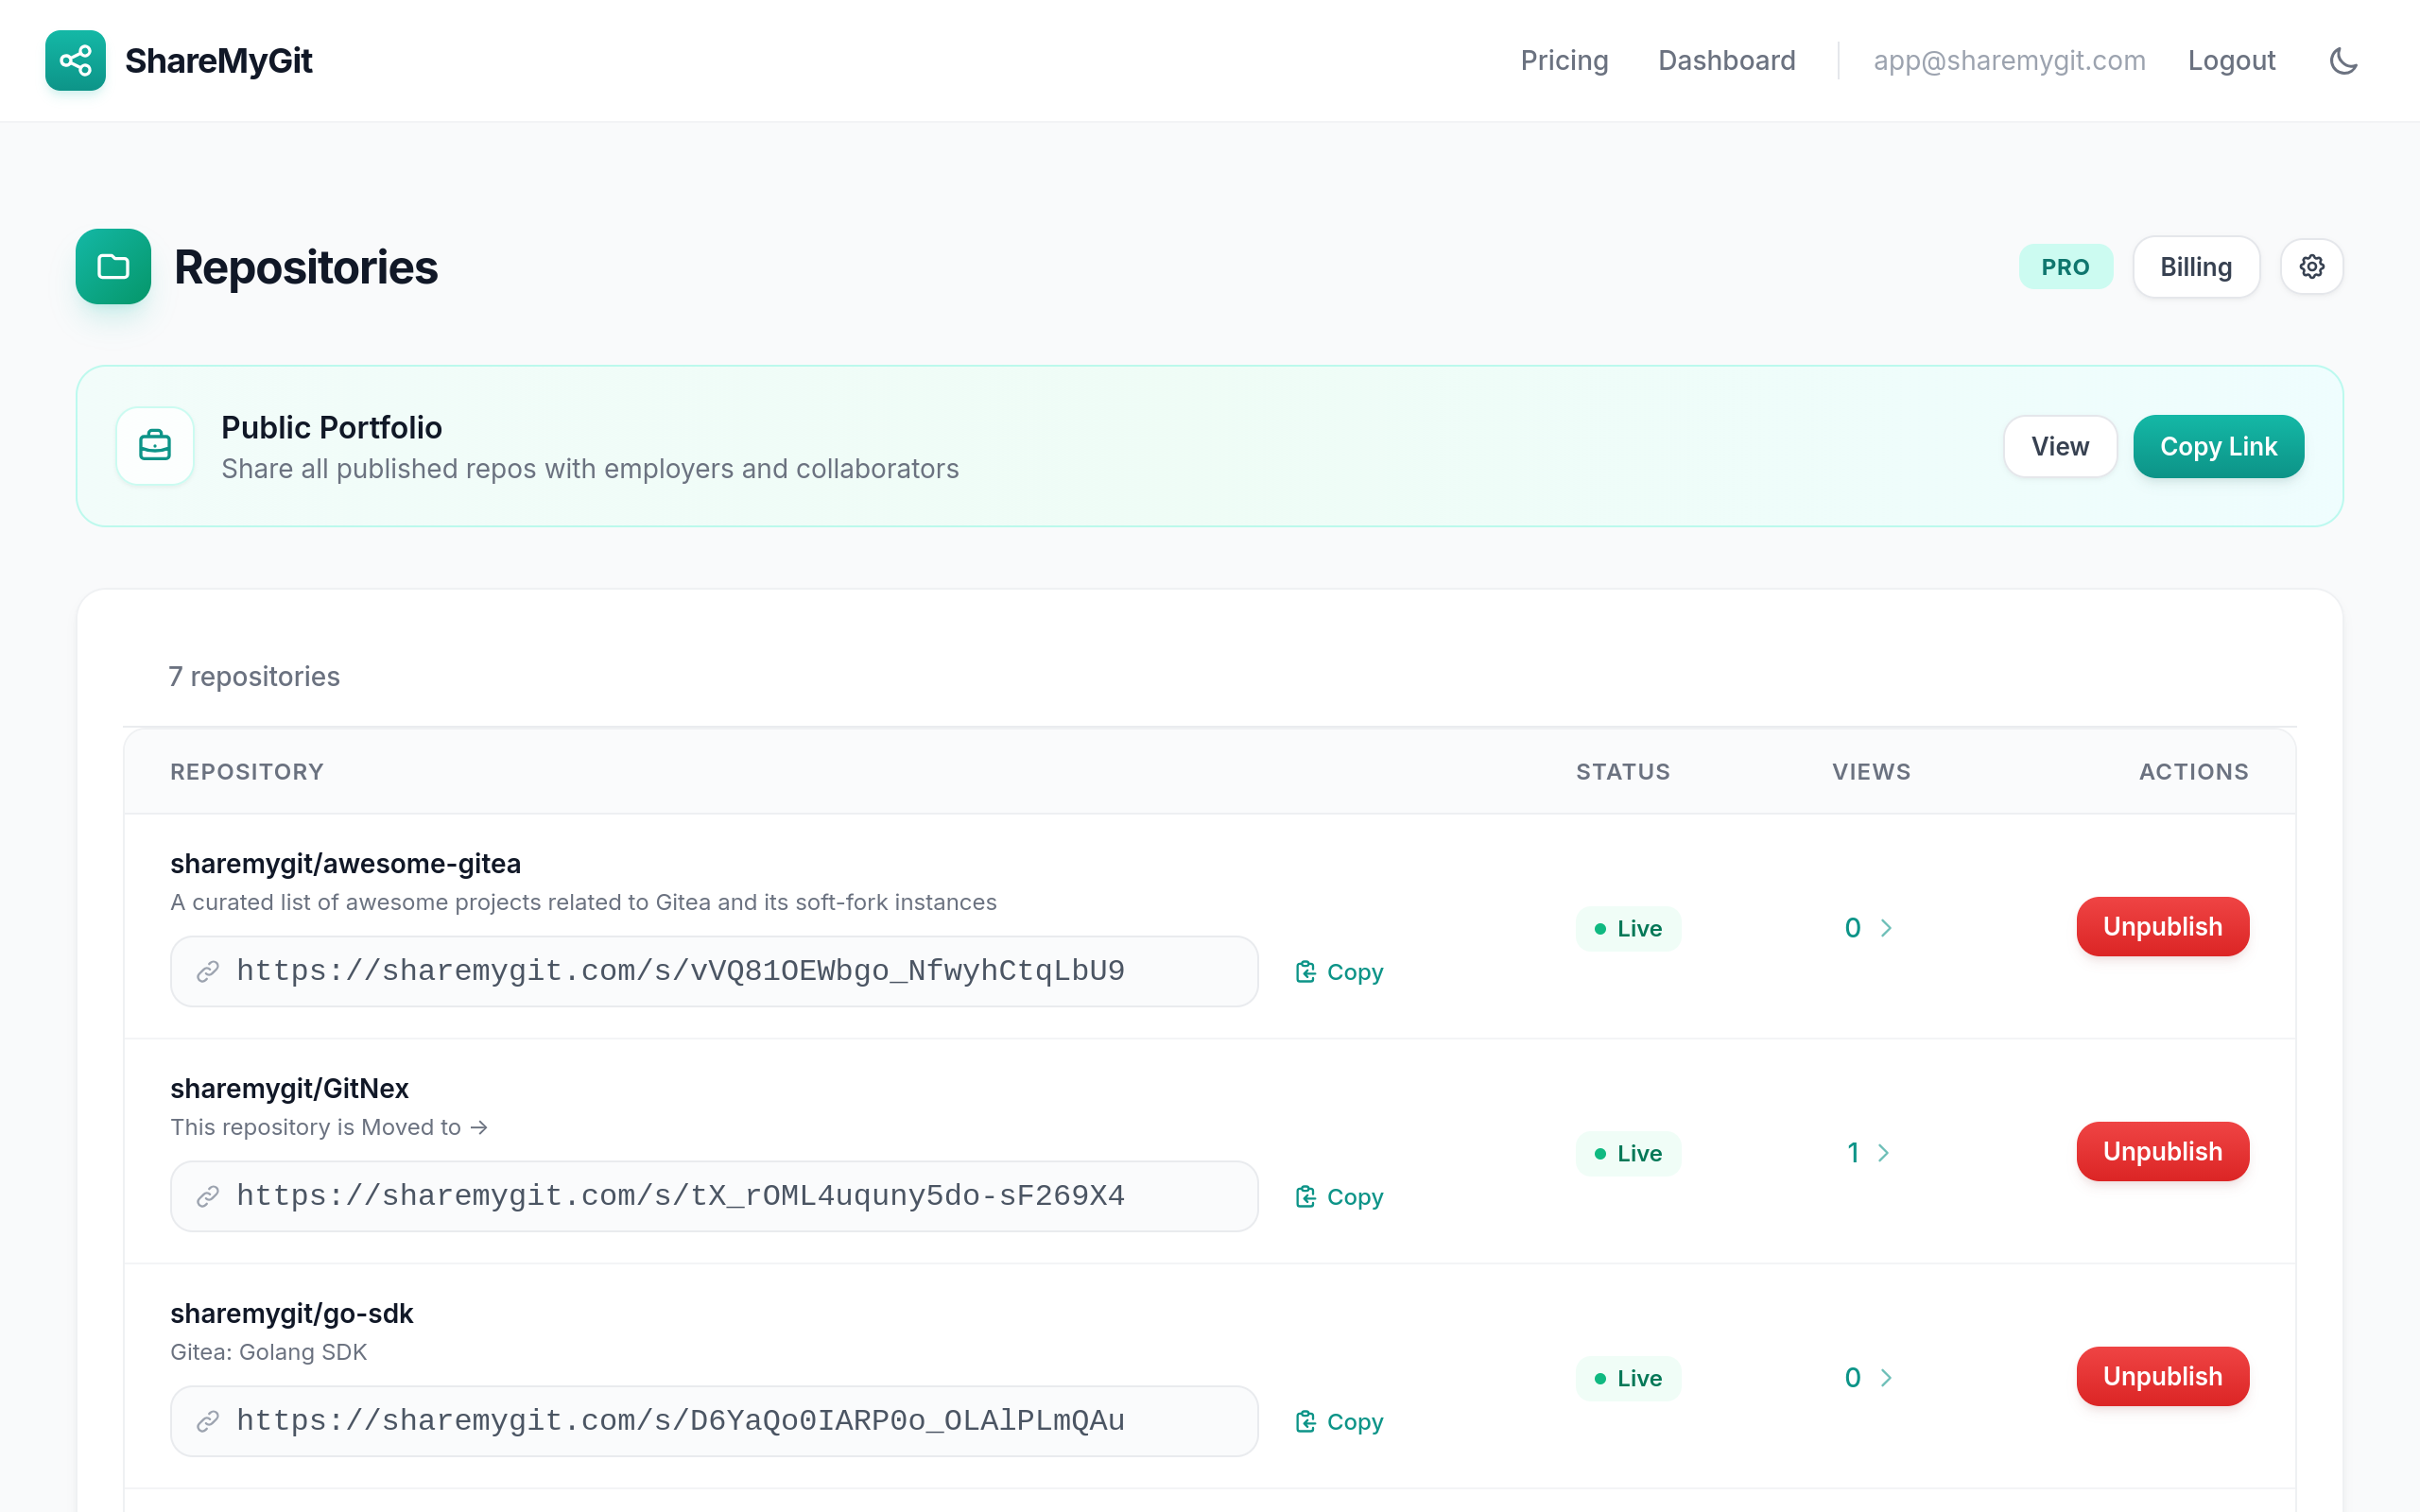Click the app@sharemygit.com account email
This screenshot has width=2420, height=1512.
click(2009, 61)
